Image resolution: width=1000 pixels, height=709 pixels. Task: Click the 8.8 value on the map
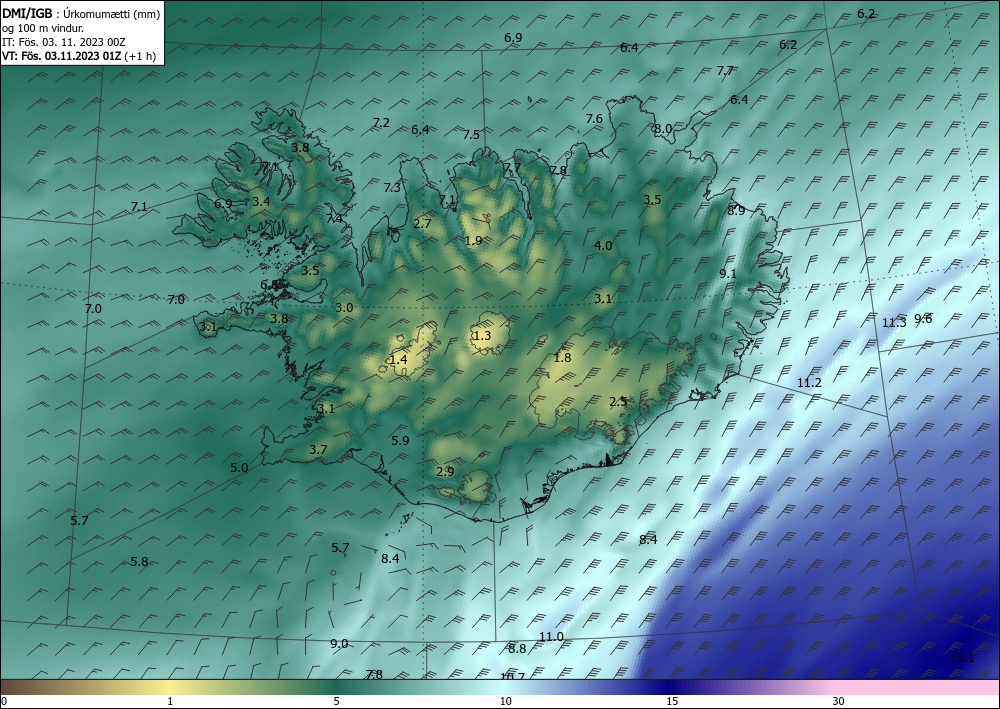(517, 648)
